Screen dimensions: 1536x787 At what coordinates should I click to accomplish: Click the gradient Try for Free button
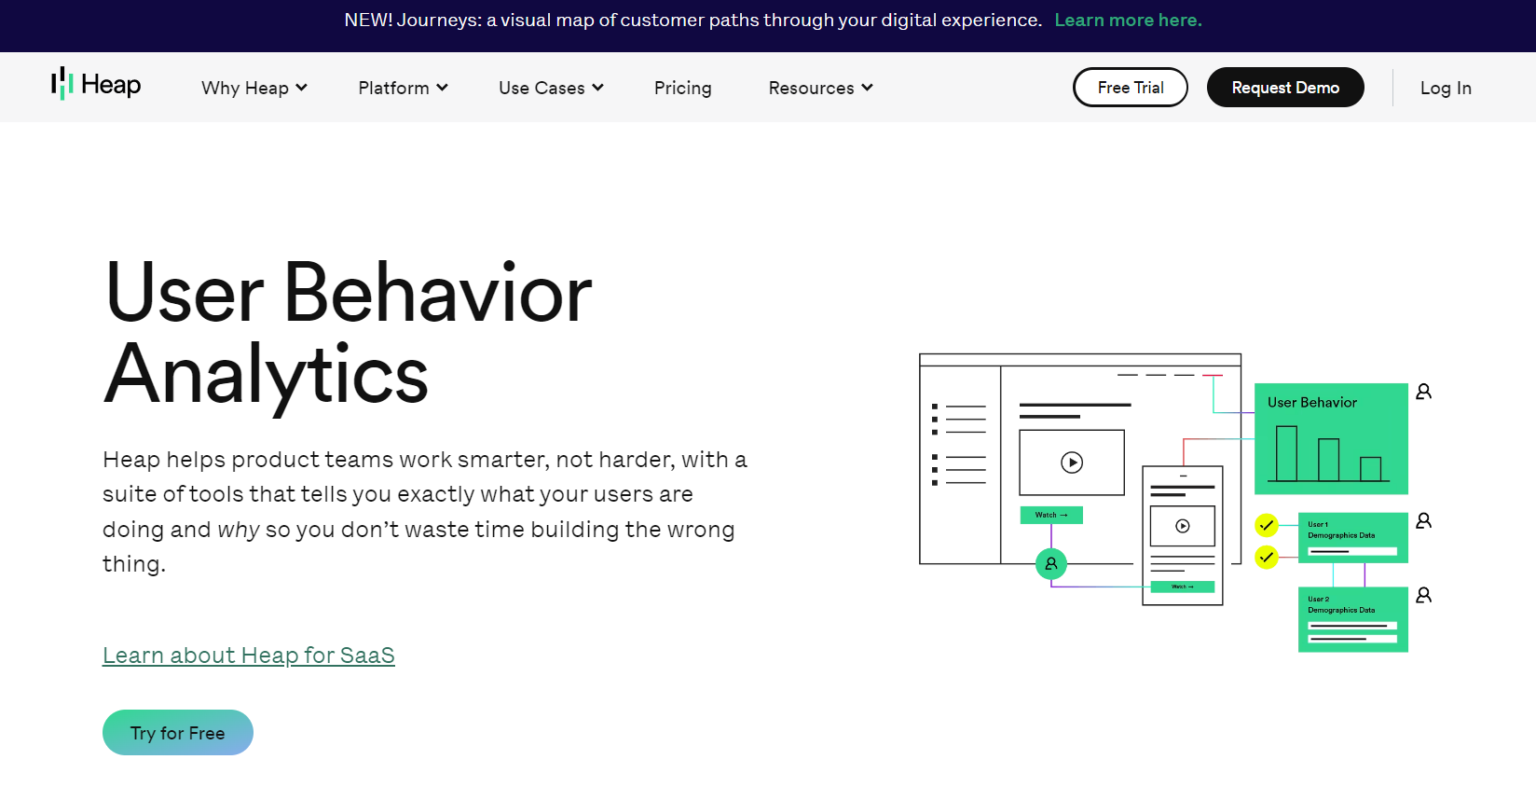click(x=177, y=732)
